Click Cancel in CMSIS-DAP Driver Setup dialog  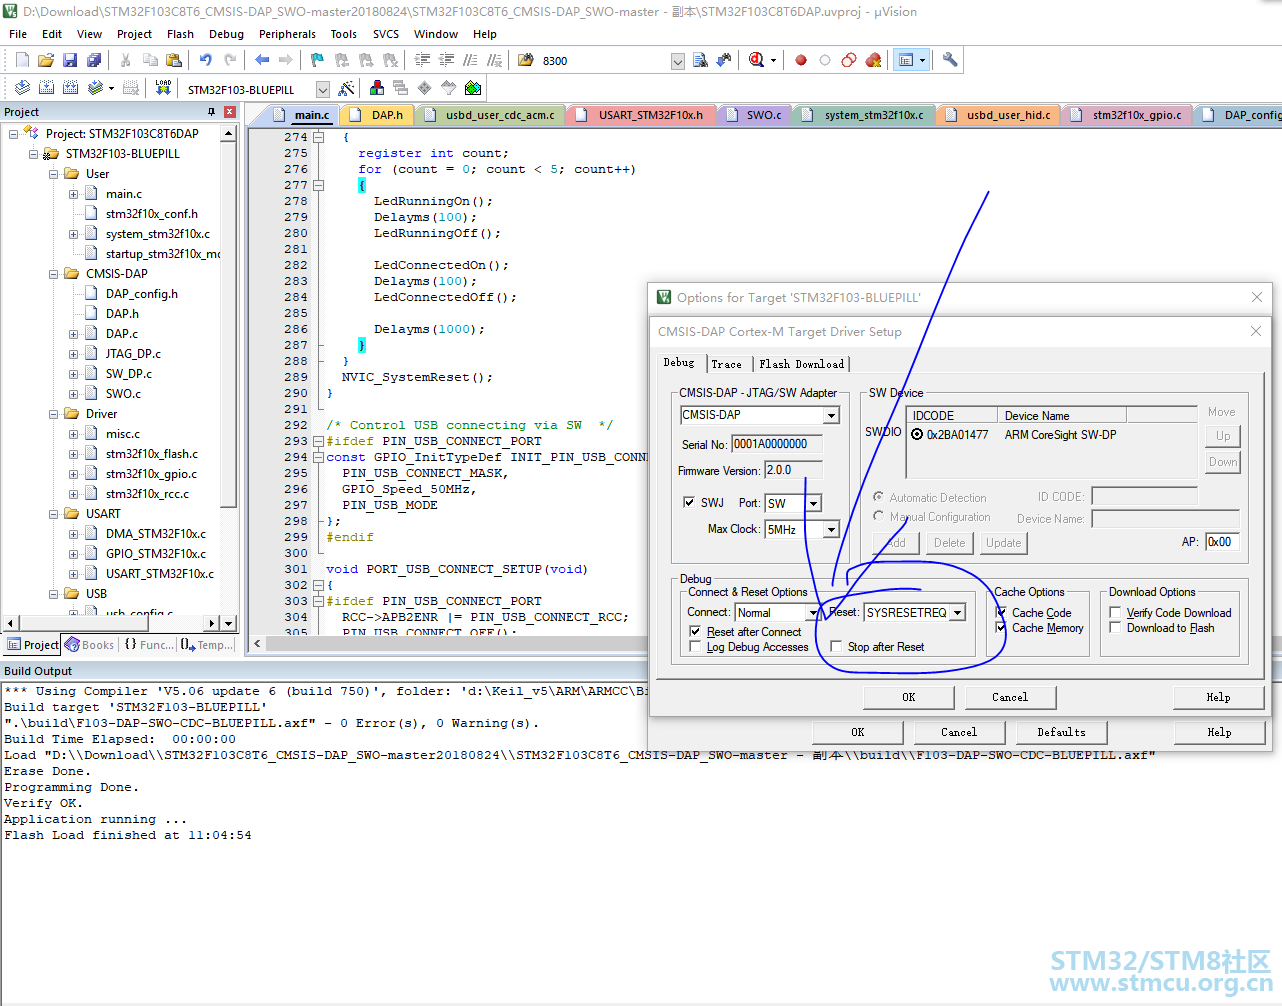[x=1010, y=697]
